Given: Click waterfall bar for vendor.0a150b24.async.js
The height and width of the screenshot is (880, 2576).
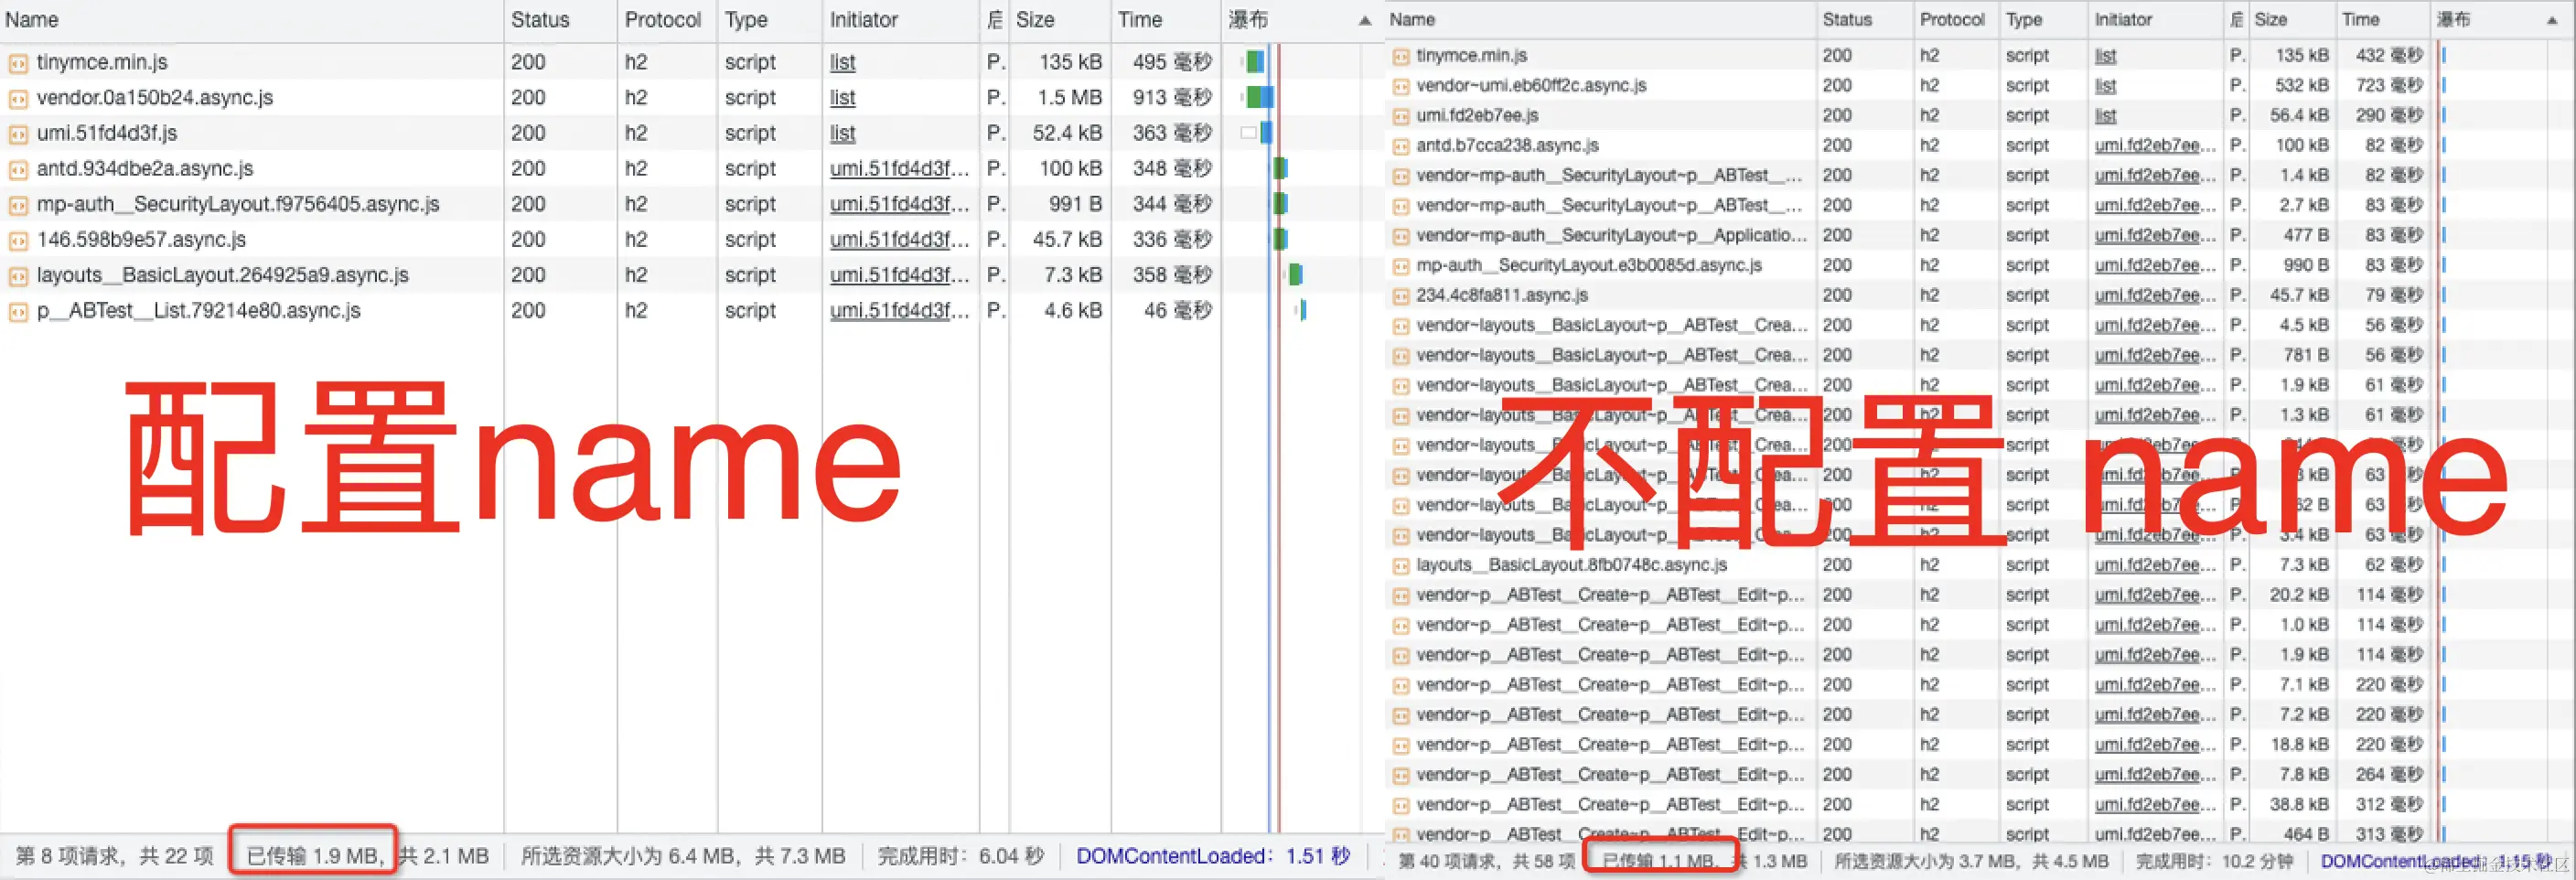Looking at the screenshot, I should [1260, 97].
